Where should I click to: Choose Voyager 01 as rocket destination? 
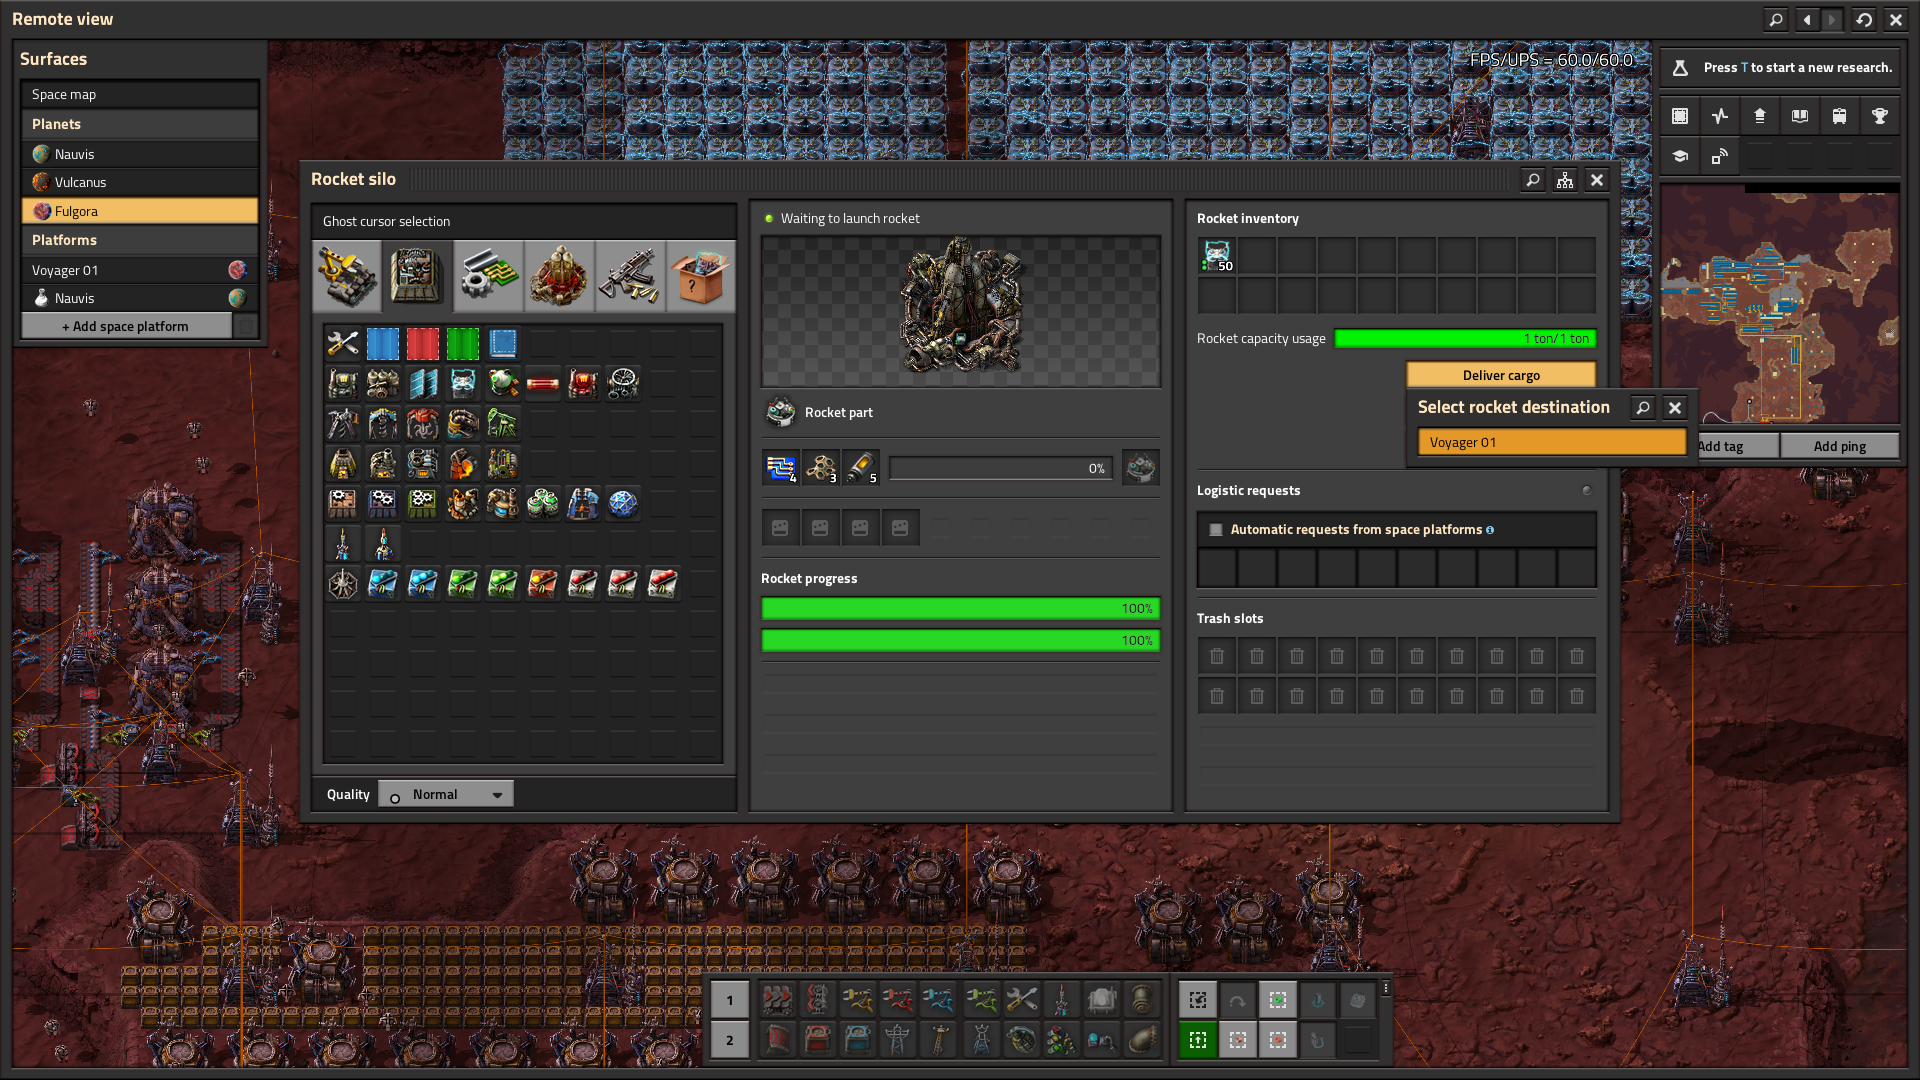point(1550,442)
